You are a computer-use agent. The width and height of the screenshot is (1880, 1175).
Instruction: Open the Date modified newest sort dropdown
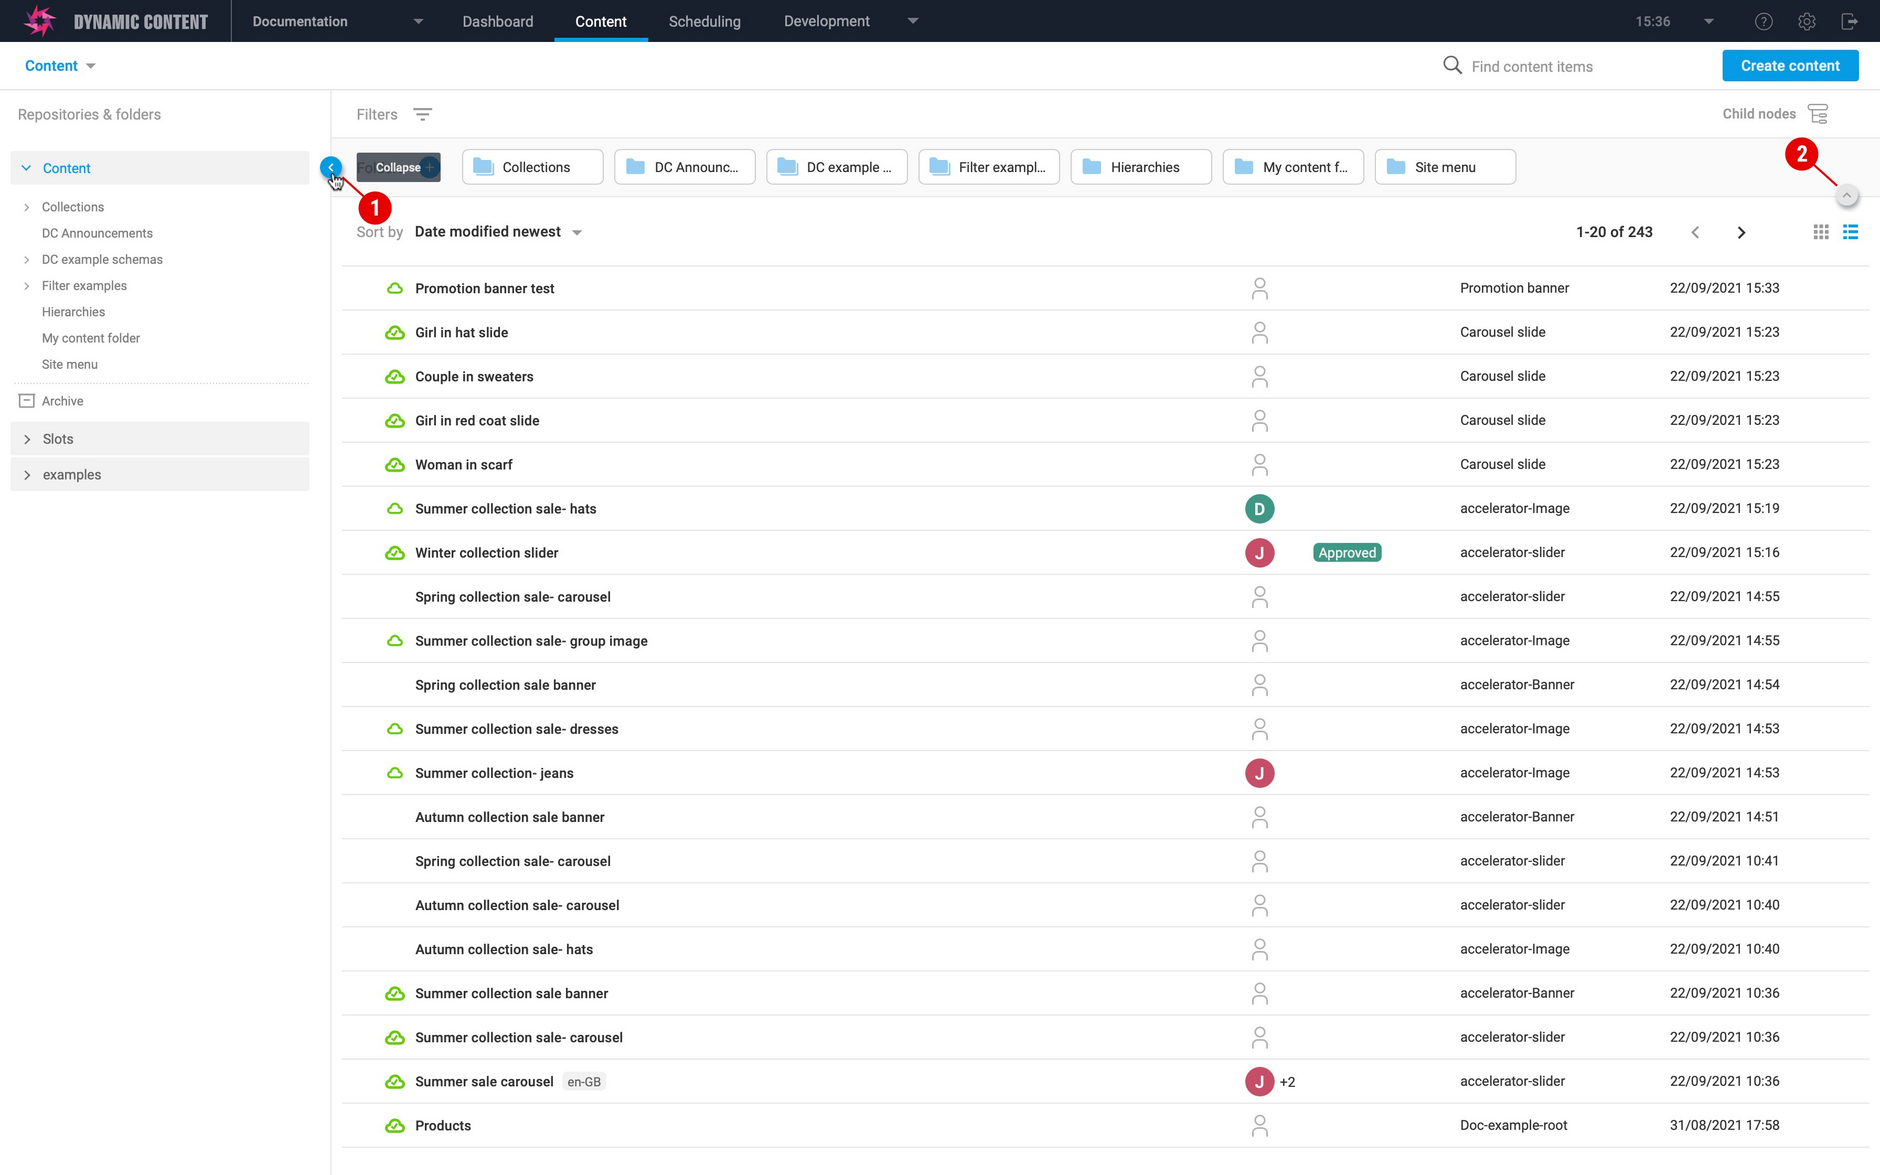tap(498, 232)
